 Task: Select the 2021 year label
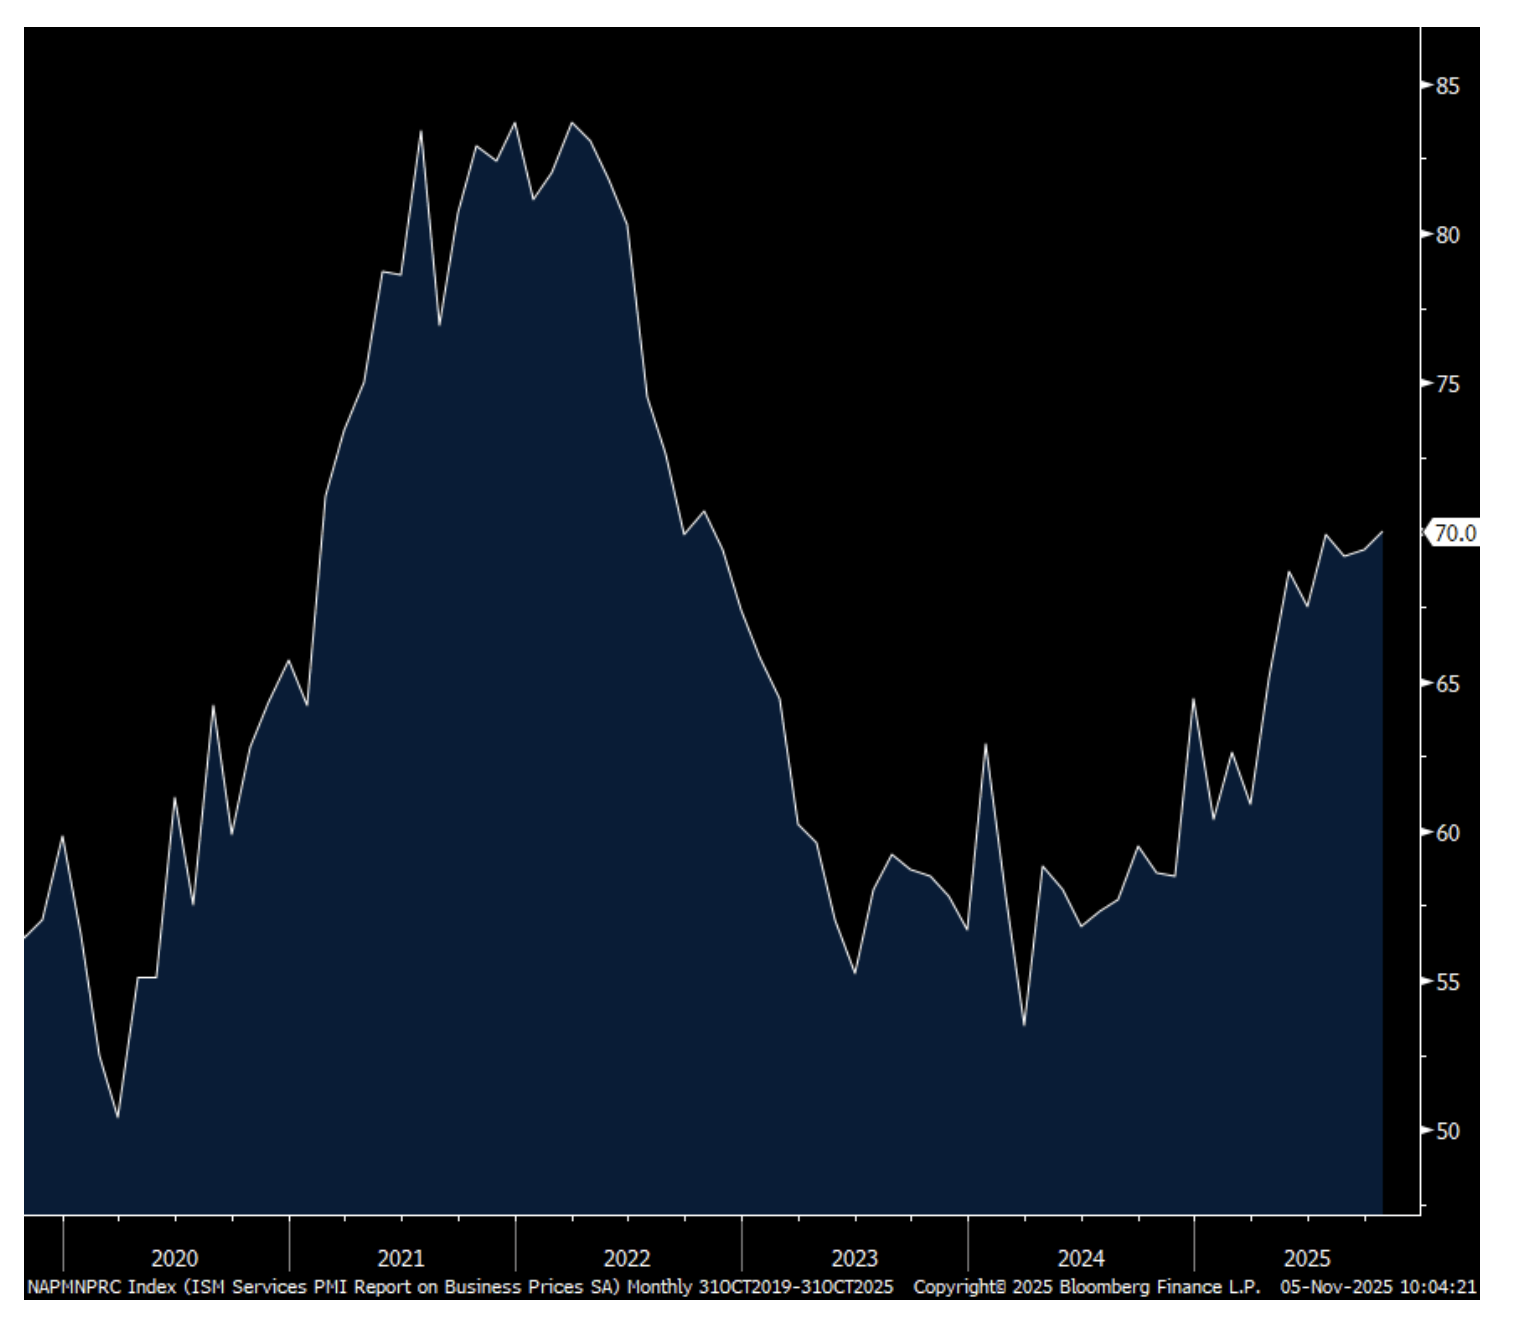(x=401, y=1258)
